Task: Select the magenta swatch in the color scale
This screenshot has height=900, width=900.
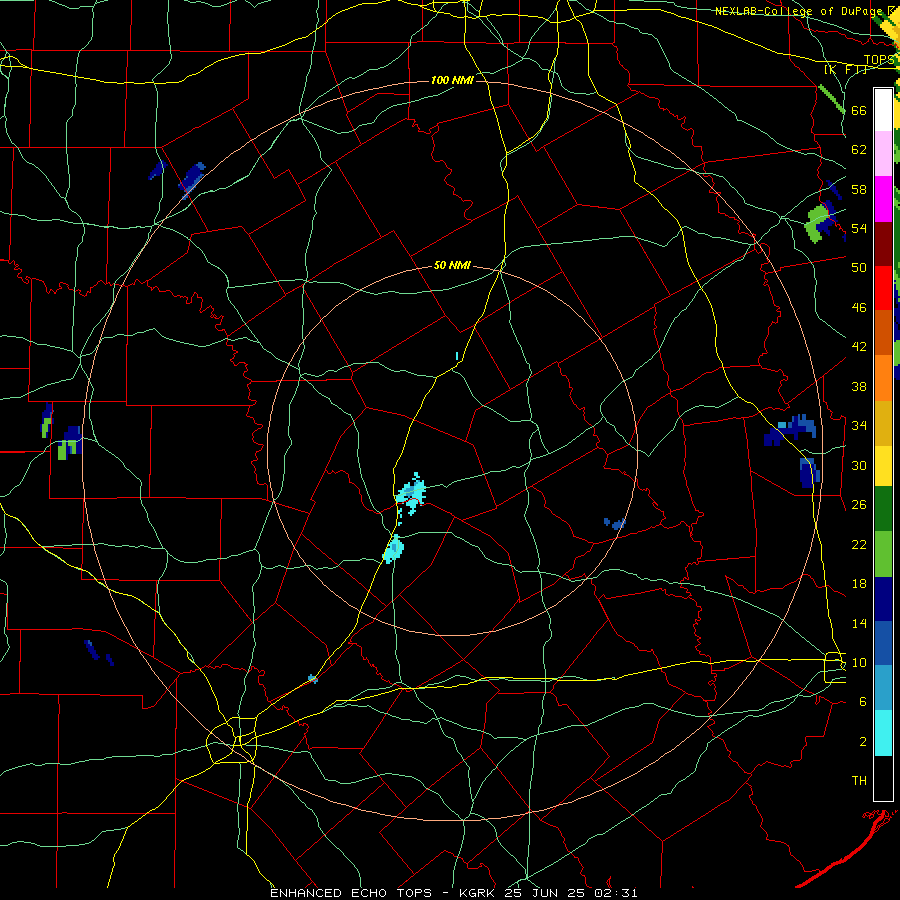Action: point(883,199)
